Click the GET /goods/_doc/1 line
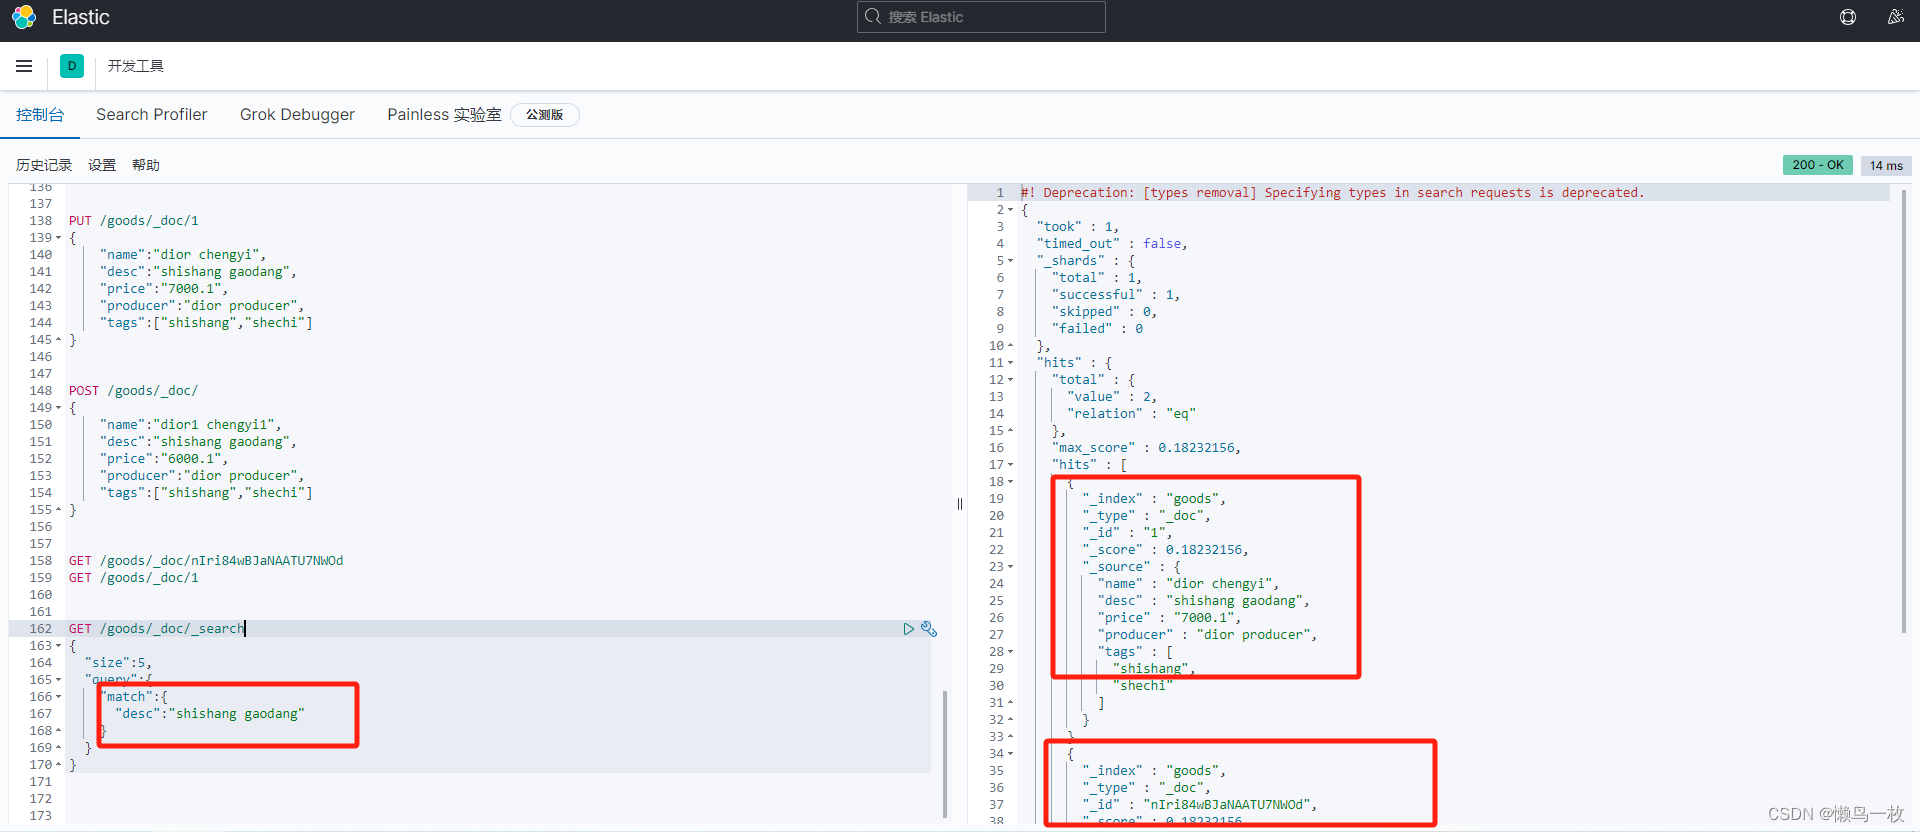Viewport: 1920px width, 832px height. [x=134, y=578]
